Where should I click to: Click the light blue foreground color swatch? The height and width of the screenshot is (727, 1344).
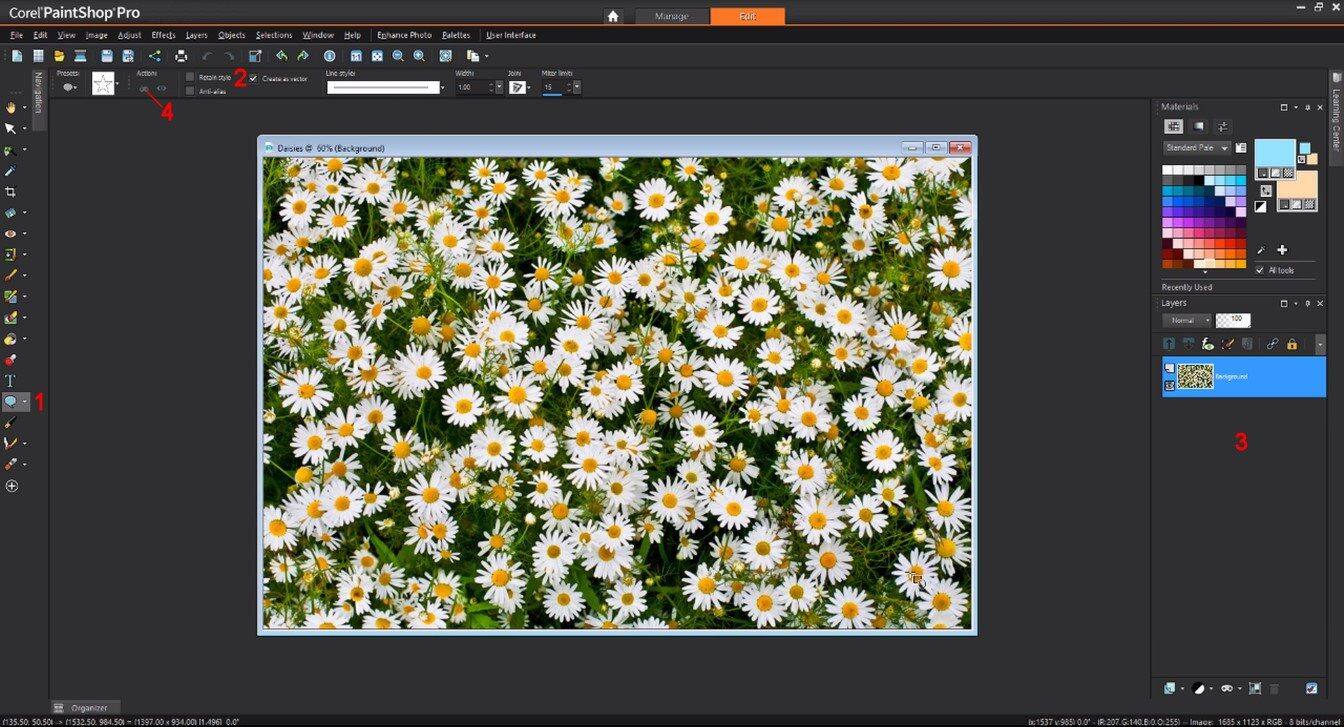point(1274,152)
